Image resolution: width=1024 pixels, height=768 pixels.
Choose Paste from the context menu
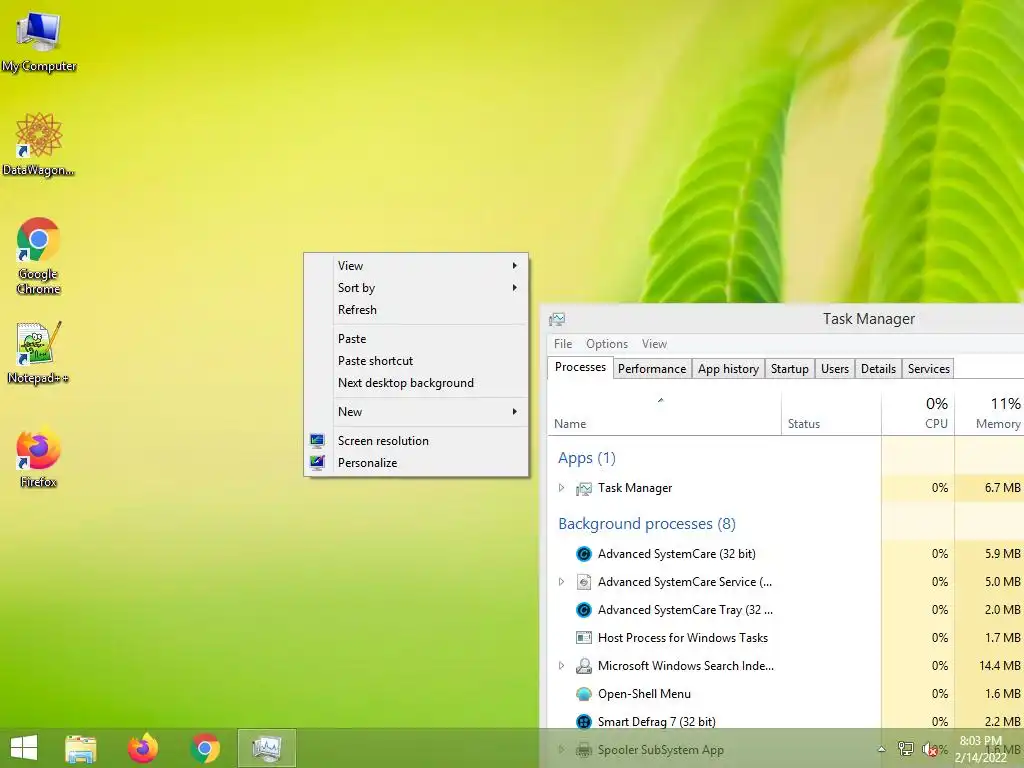(x=416, y=339)
